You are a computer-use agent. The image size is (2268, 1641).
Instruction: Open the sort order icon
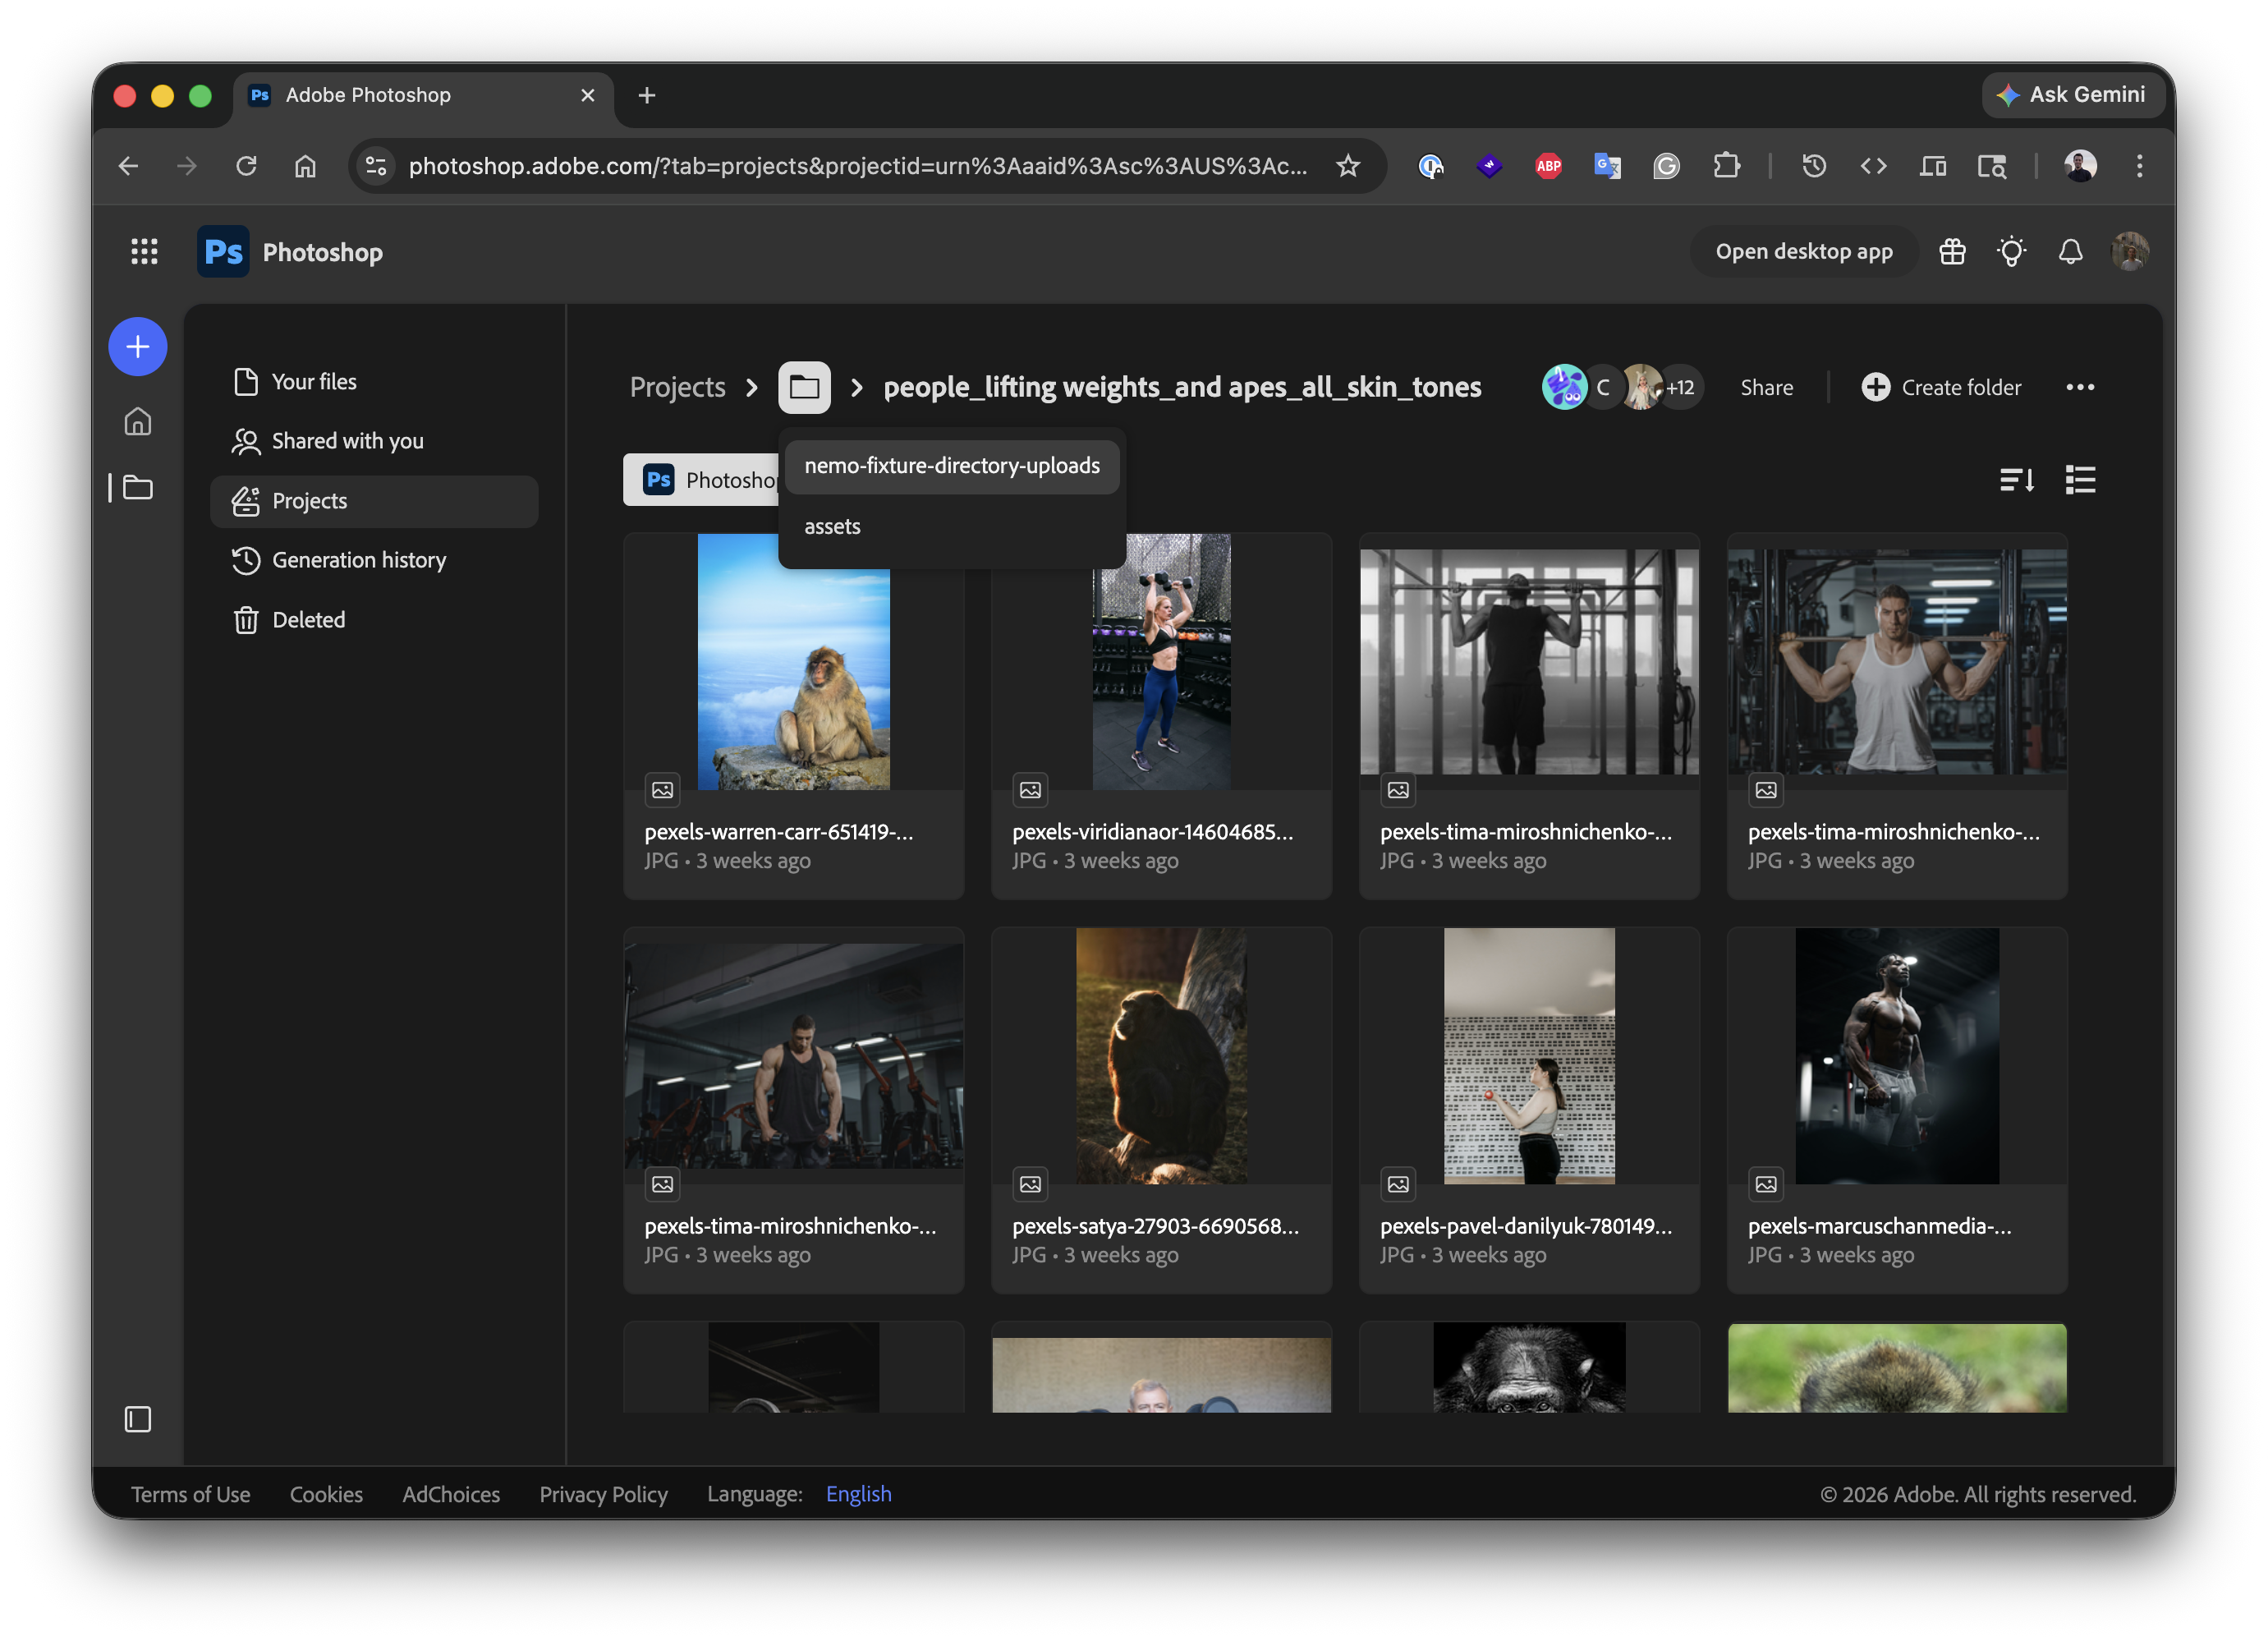pyautogui.click(x=2017, y=480)
